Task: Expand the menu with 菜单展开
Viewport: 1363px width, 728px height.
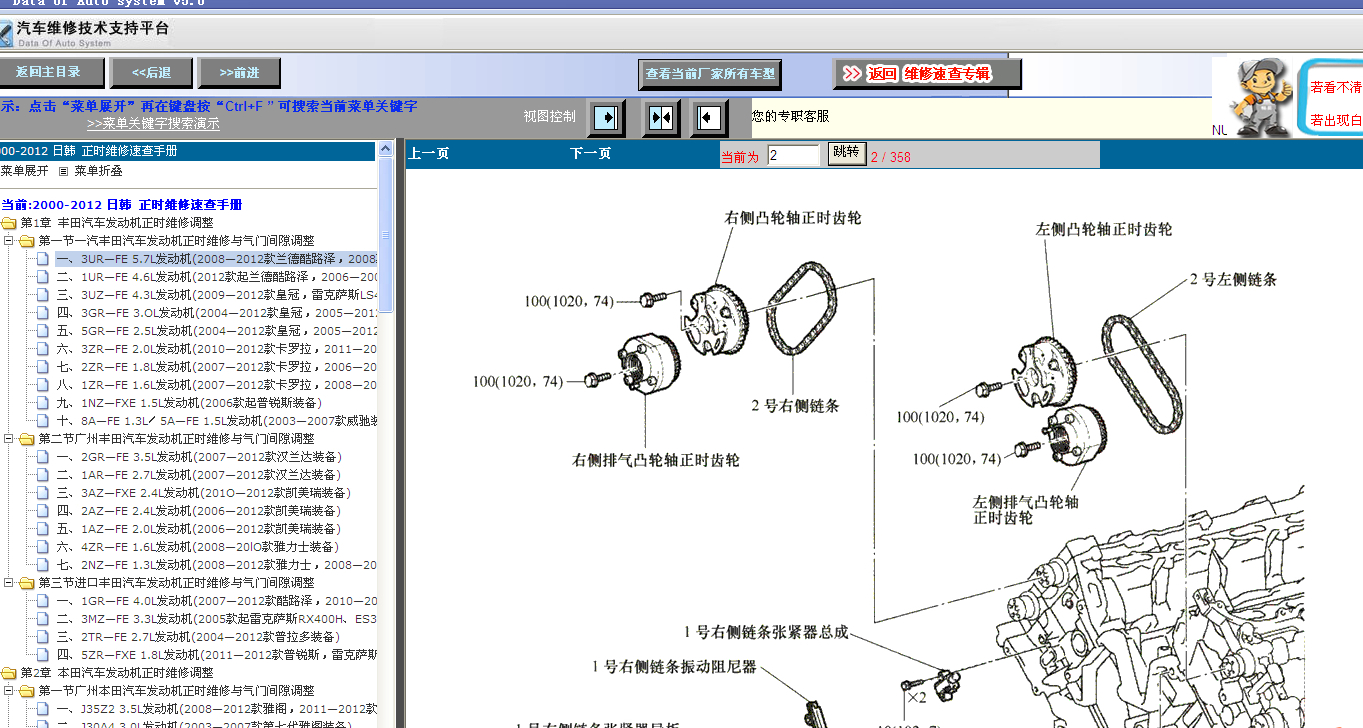Action: point(24,171)
